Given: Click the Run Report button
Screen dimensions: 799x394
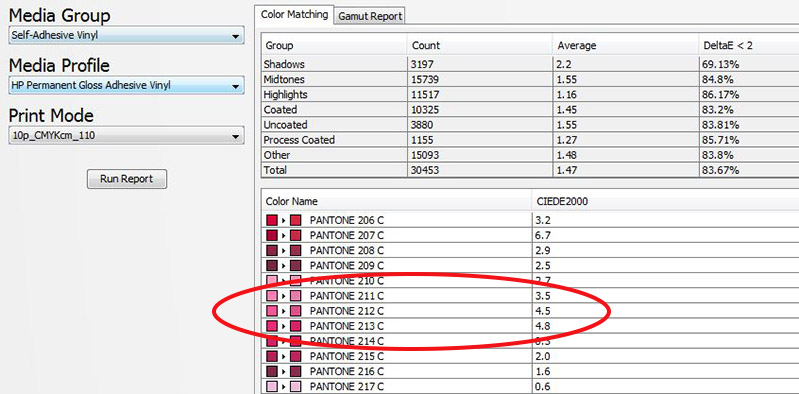Looking at the screenshot, I should click(126, 179).
